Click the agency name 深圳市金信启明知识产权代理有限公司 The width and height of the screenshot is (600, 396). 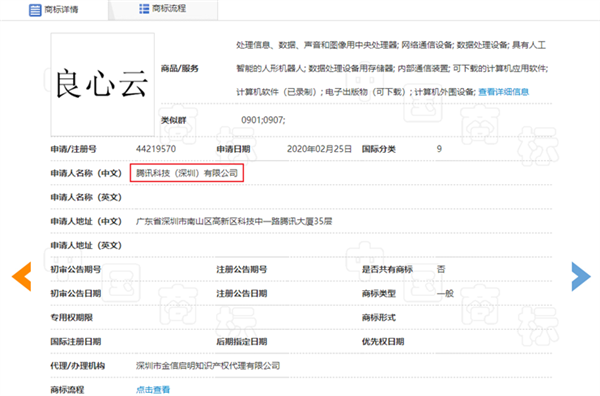click(208, 366)
